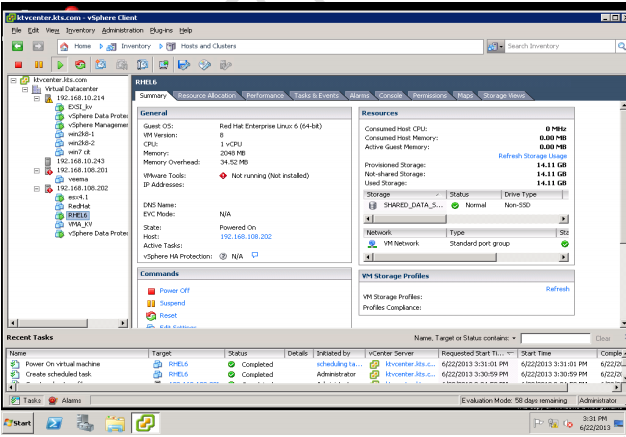The width and height of the screenshot is (626, 437).
Task: Click Refresh in VM Storage Profiles
Action: click(x=557, y=289)
